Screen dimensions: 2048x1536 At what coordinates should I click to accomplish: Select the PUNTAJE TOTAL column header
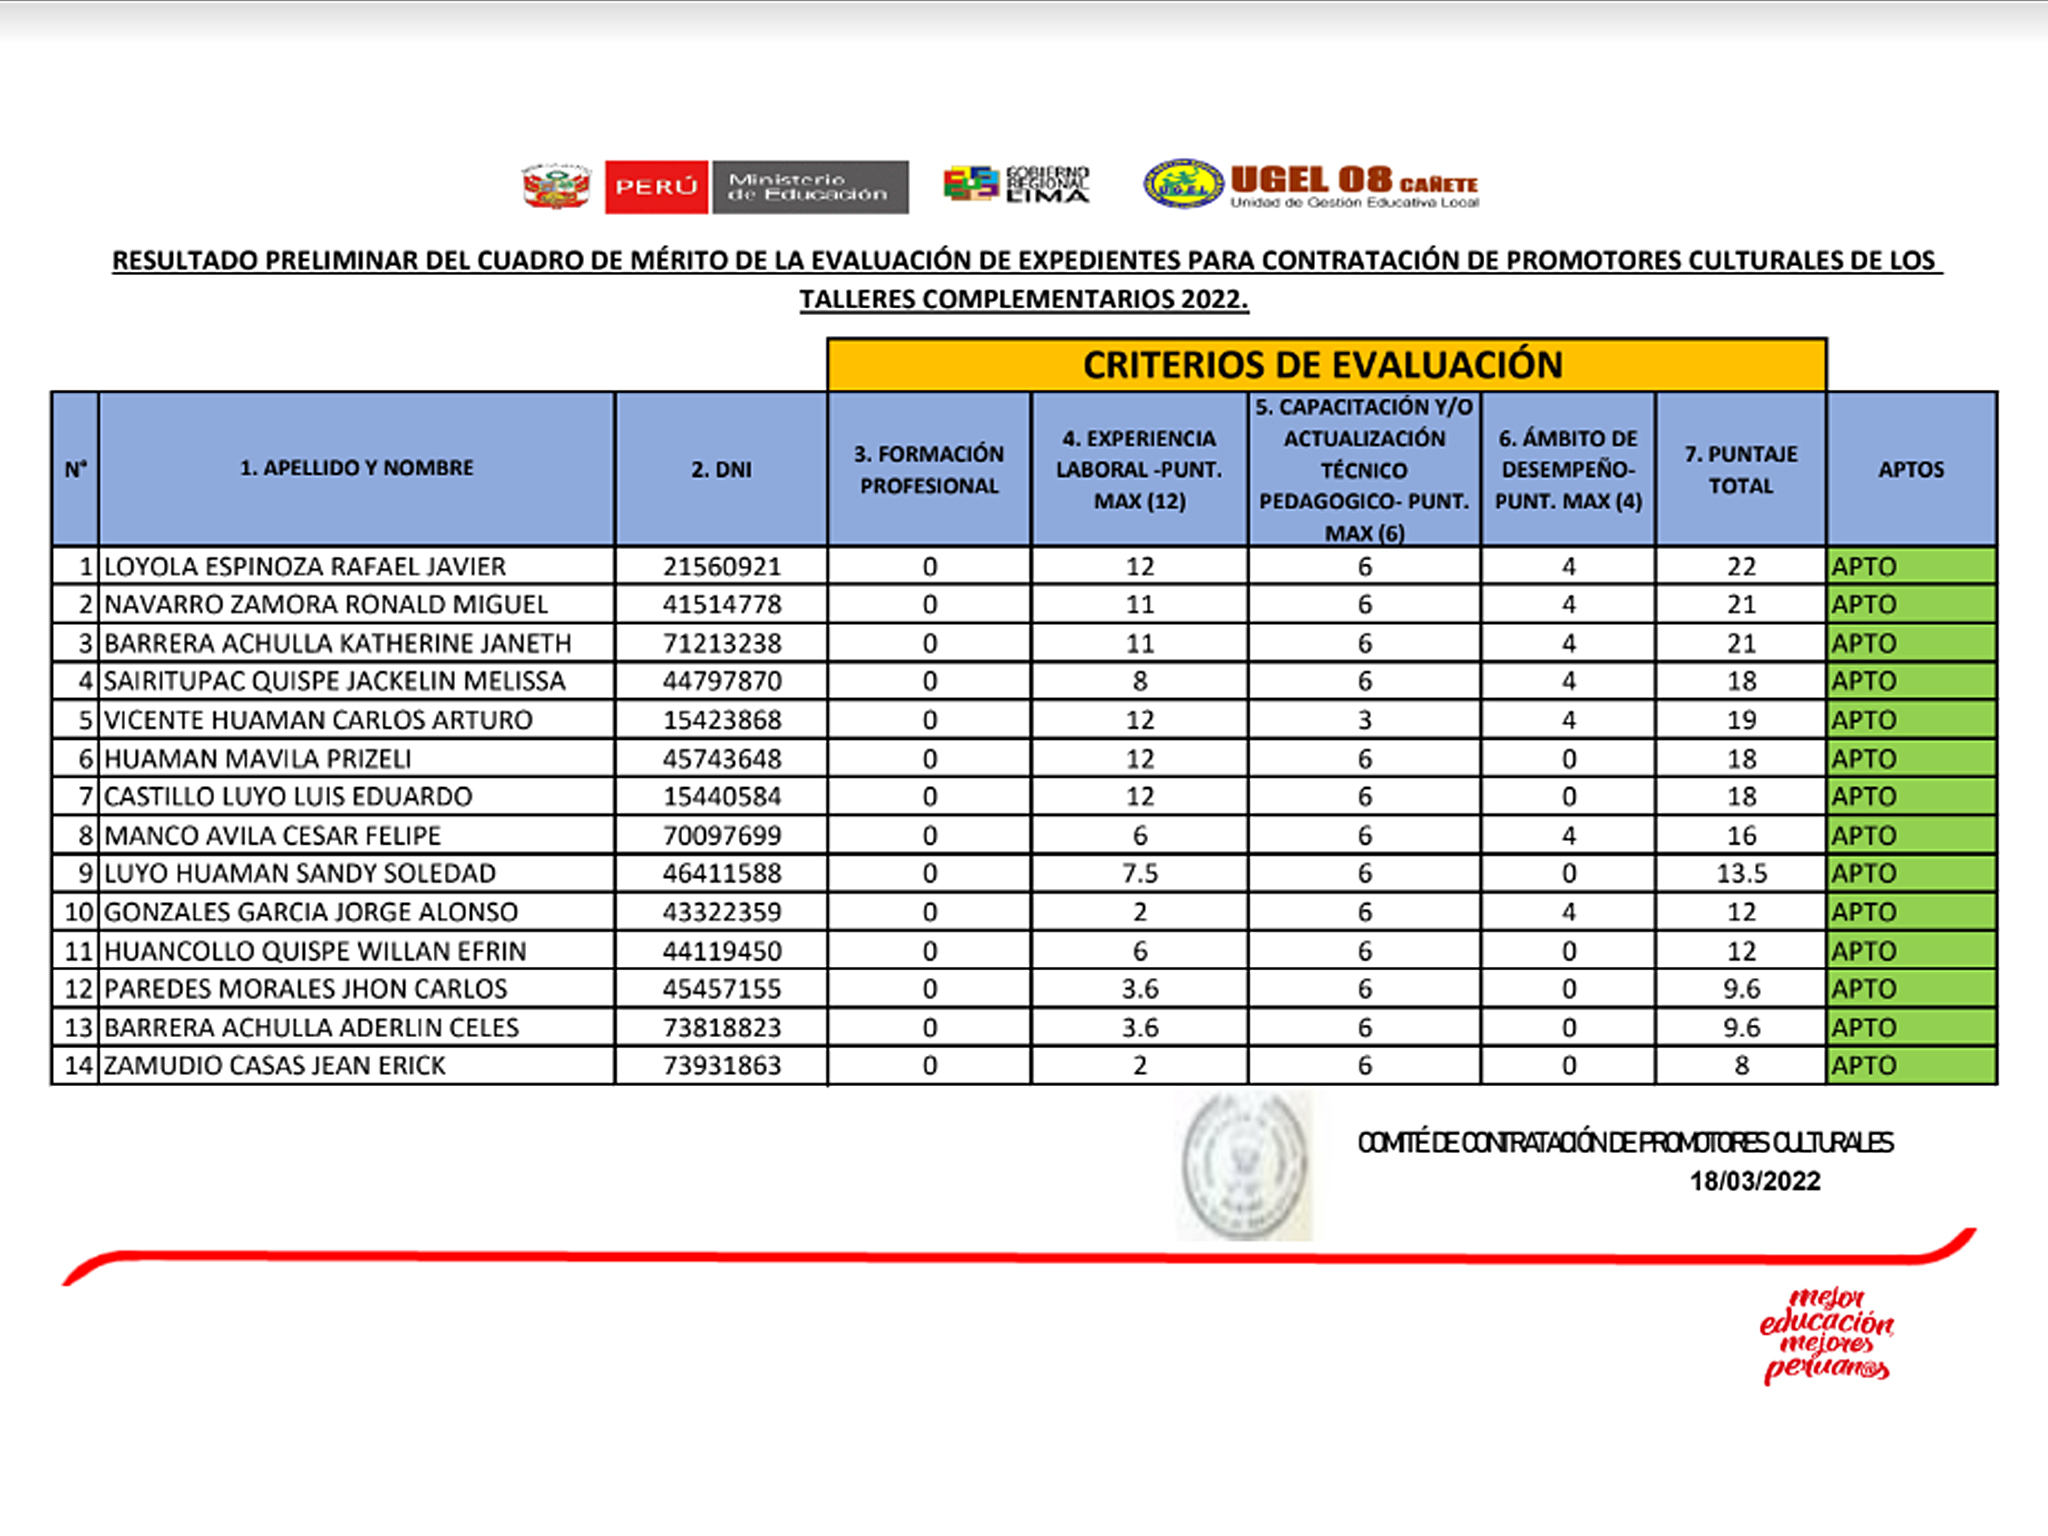1740,469
